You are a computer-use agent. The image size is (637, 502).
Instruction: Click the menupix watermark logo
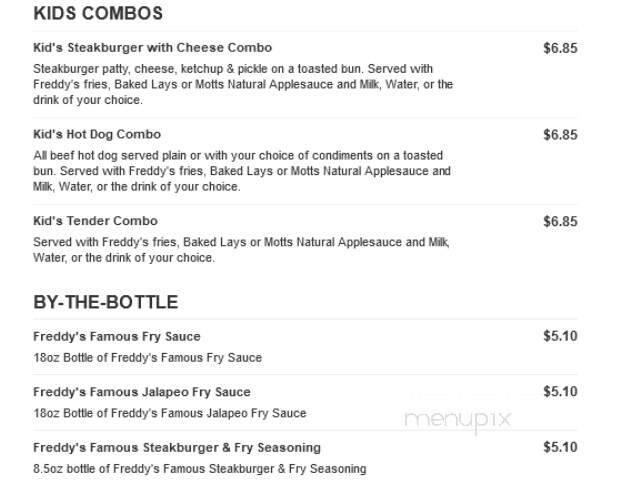[x=458, y=420]
